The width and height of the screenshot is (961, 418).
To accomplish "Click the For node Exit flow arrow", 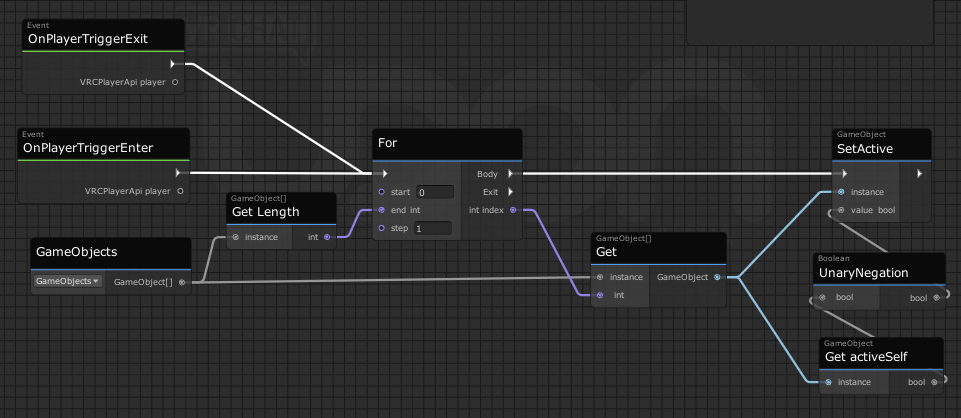I will point(511,192).
